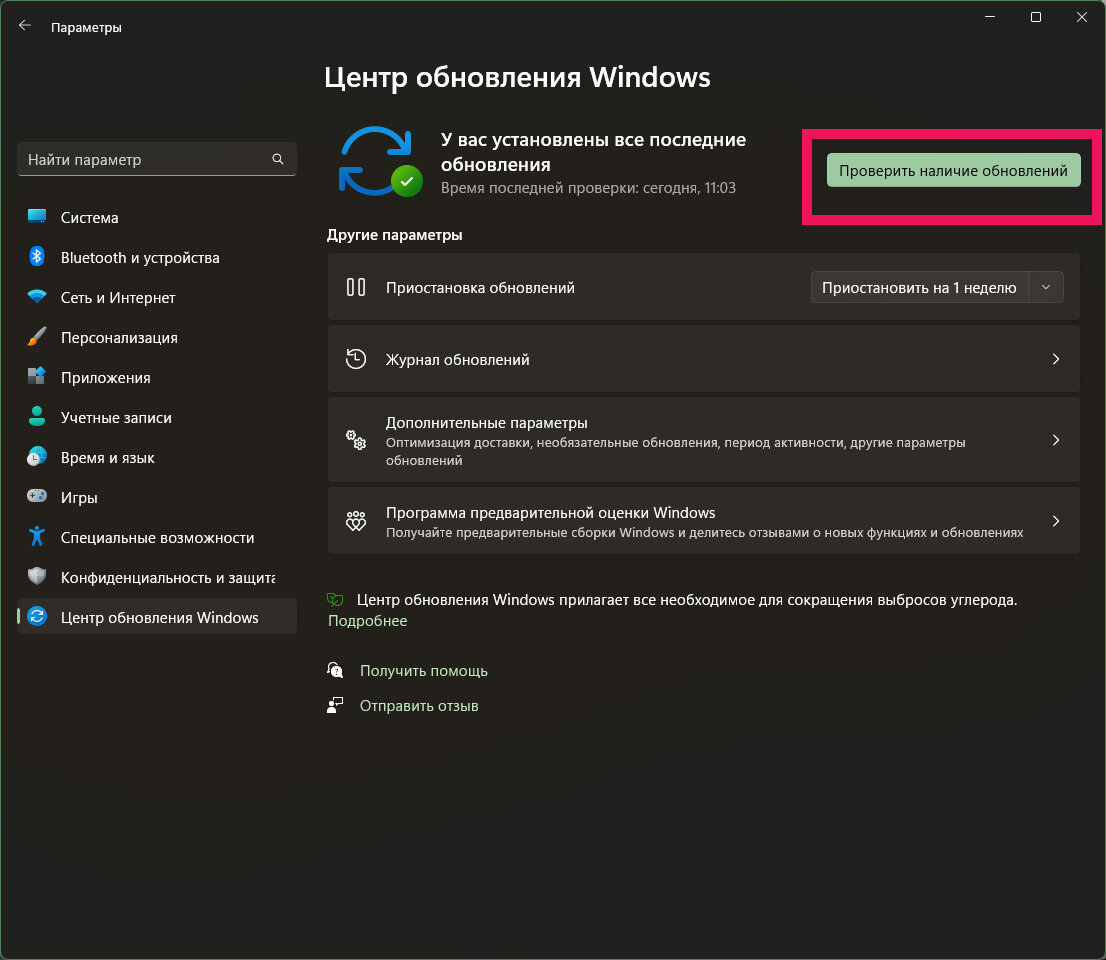Open Приложения settings section

pyautogui.click(x=157, y=377)
